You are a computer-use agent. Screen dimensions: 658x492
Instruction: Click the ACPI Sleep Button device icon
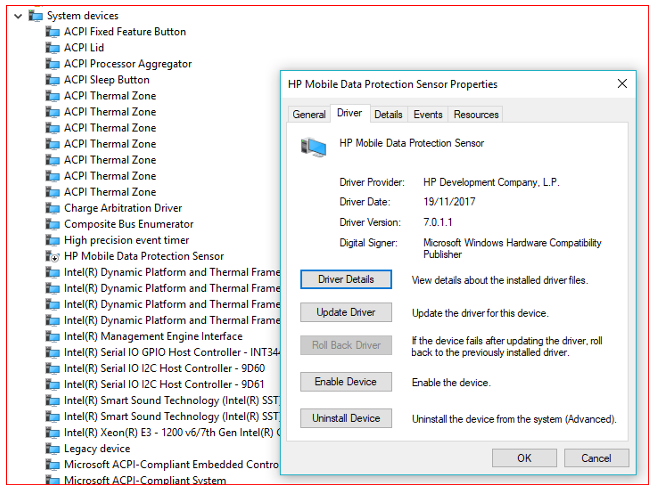coord(52,80)
